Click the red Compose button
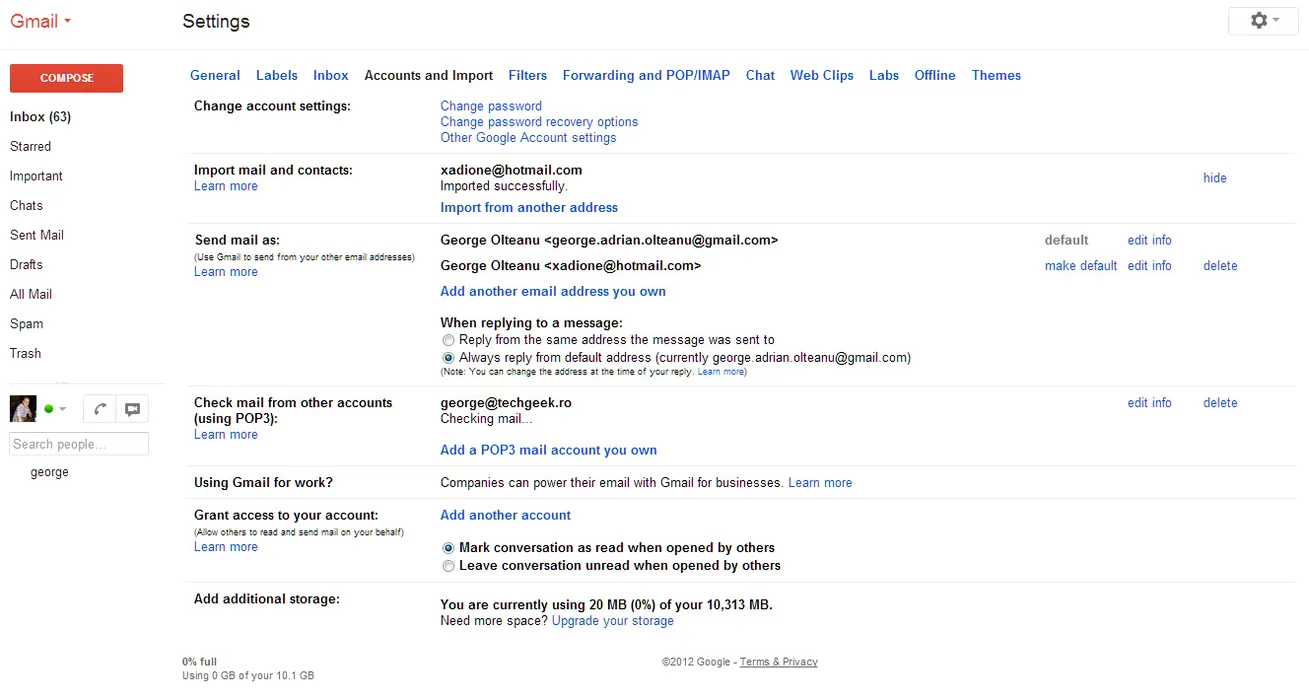The width and height of the screenshot is (1309, 700). tap(66, 78)
